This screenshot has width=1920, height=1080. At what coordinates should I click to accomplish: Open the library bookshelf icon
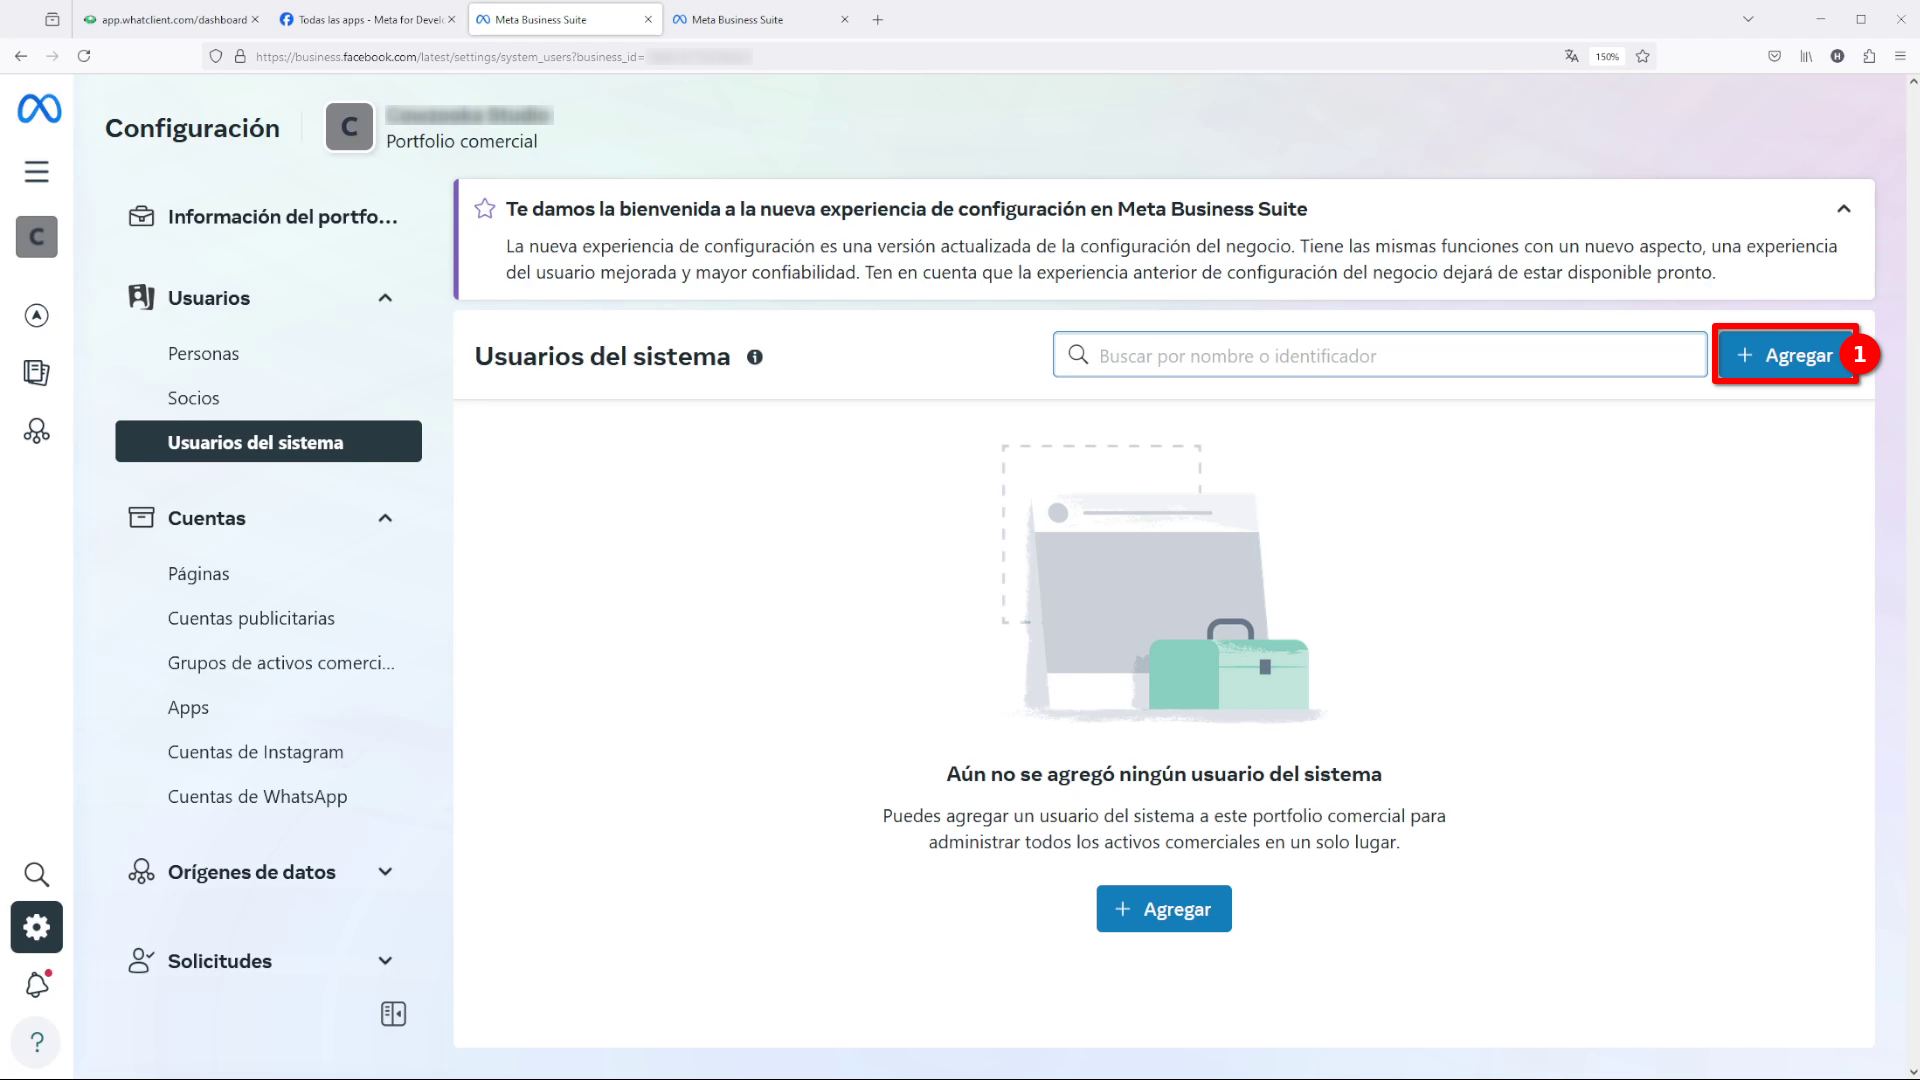pyautogui.click(x=1806, y=56)
